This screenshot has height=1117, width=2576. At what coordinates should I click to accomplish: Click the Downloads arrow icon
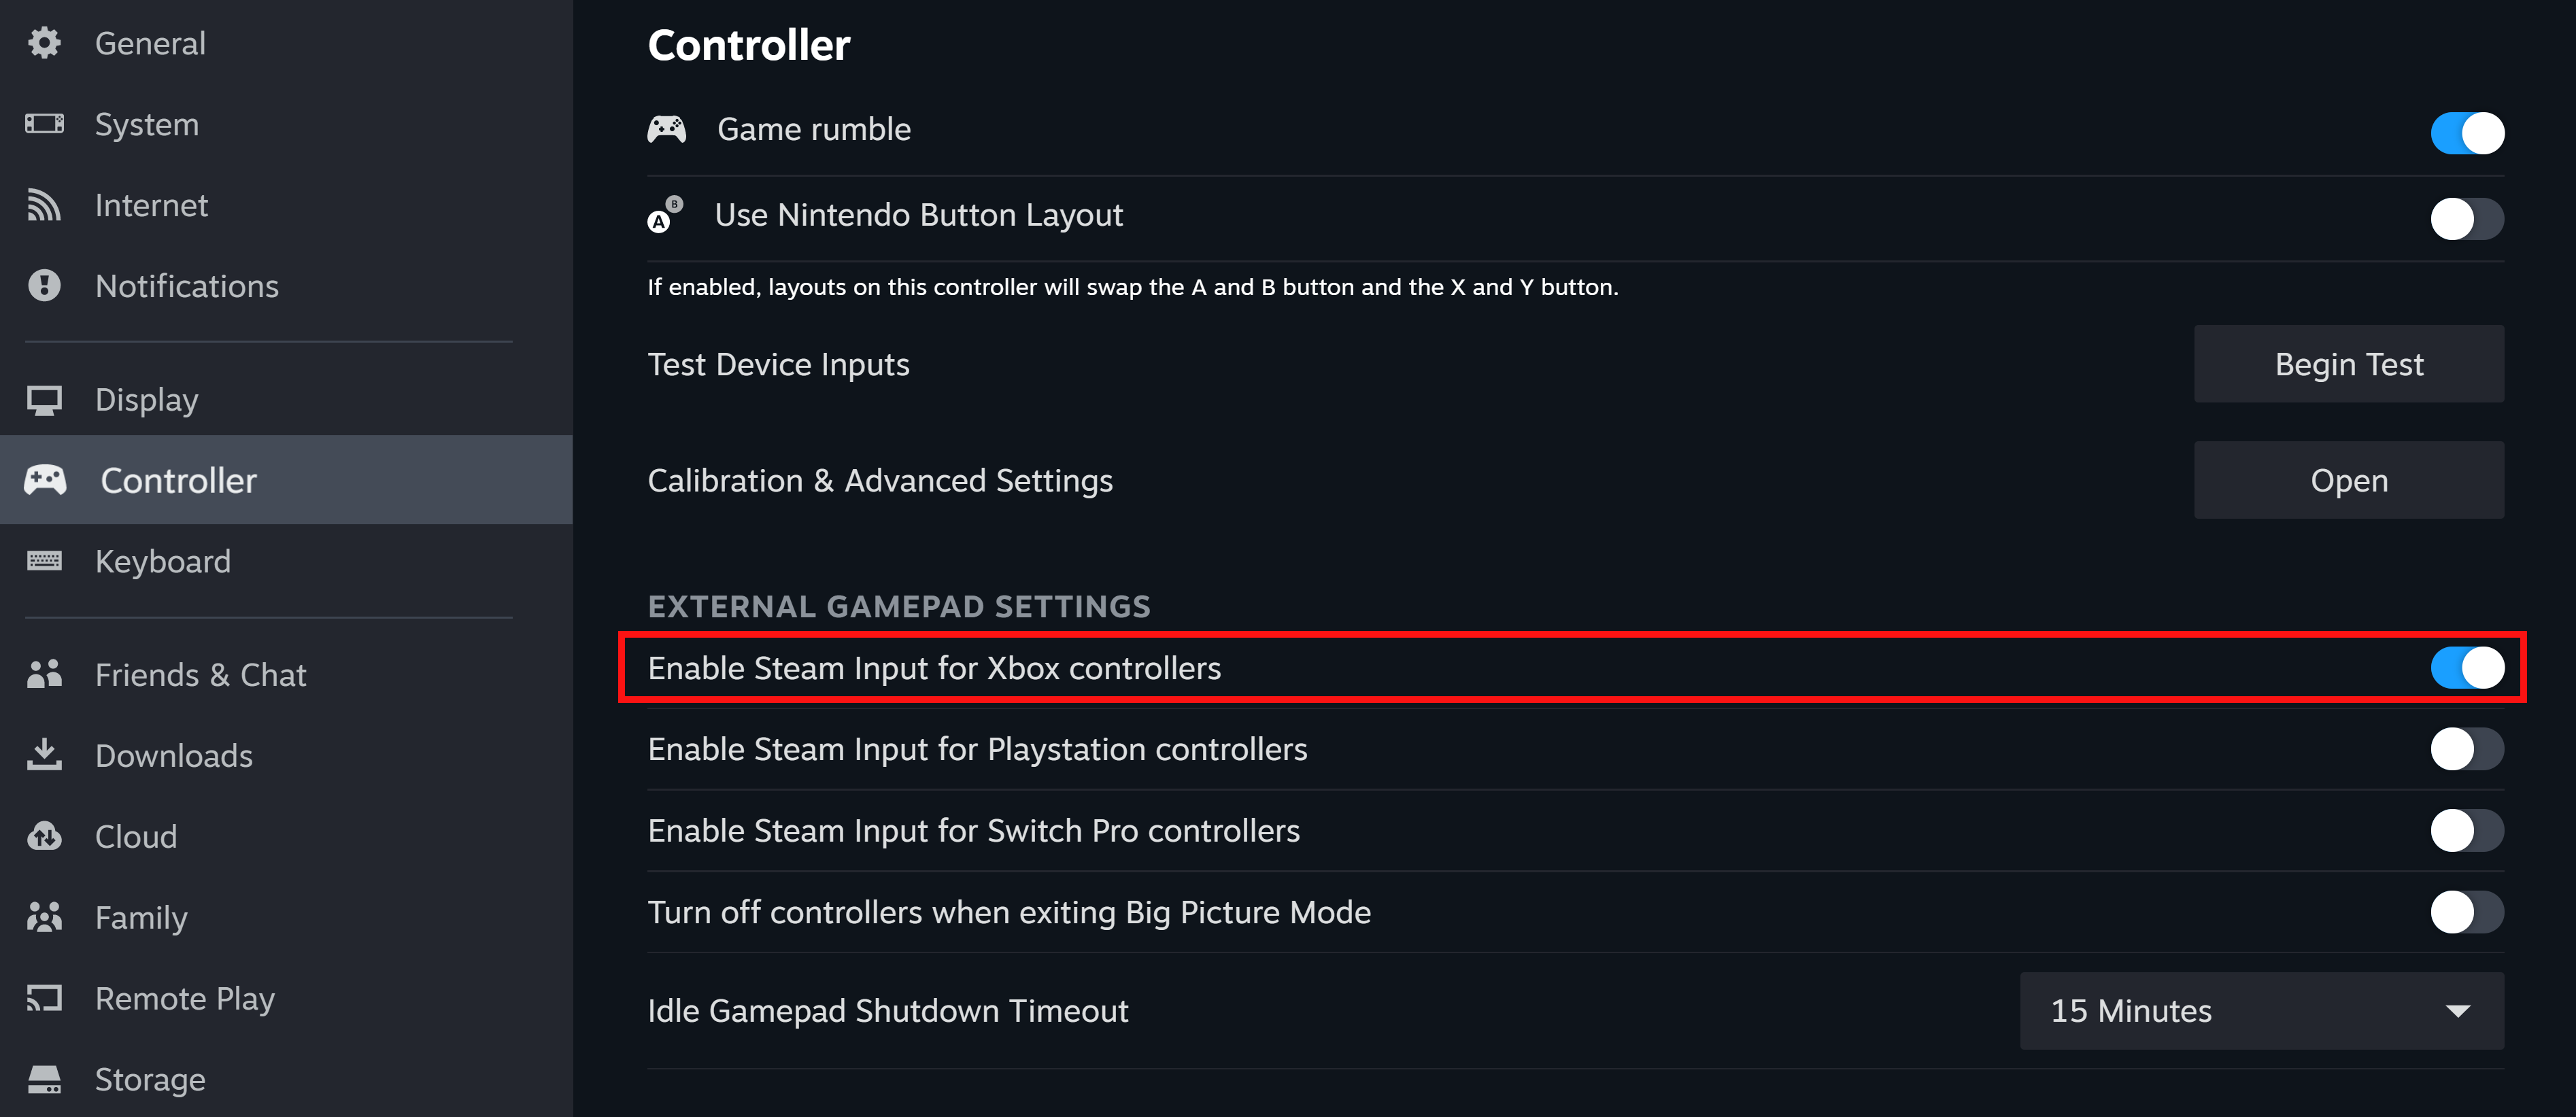click(x=44, y=755)
